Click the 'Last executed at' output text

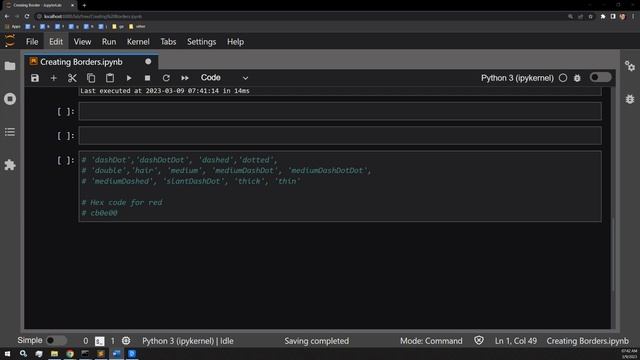(164, 91)
